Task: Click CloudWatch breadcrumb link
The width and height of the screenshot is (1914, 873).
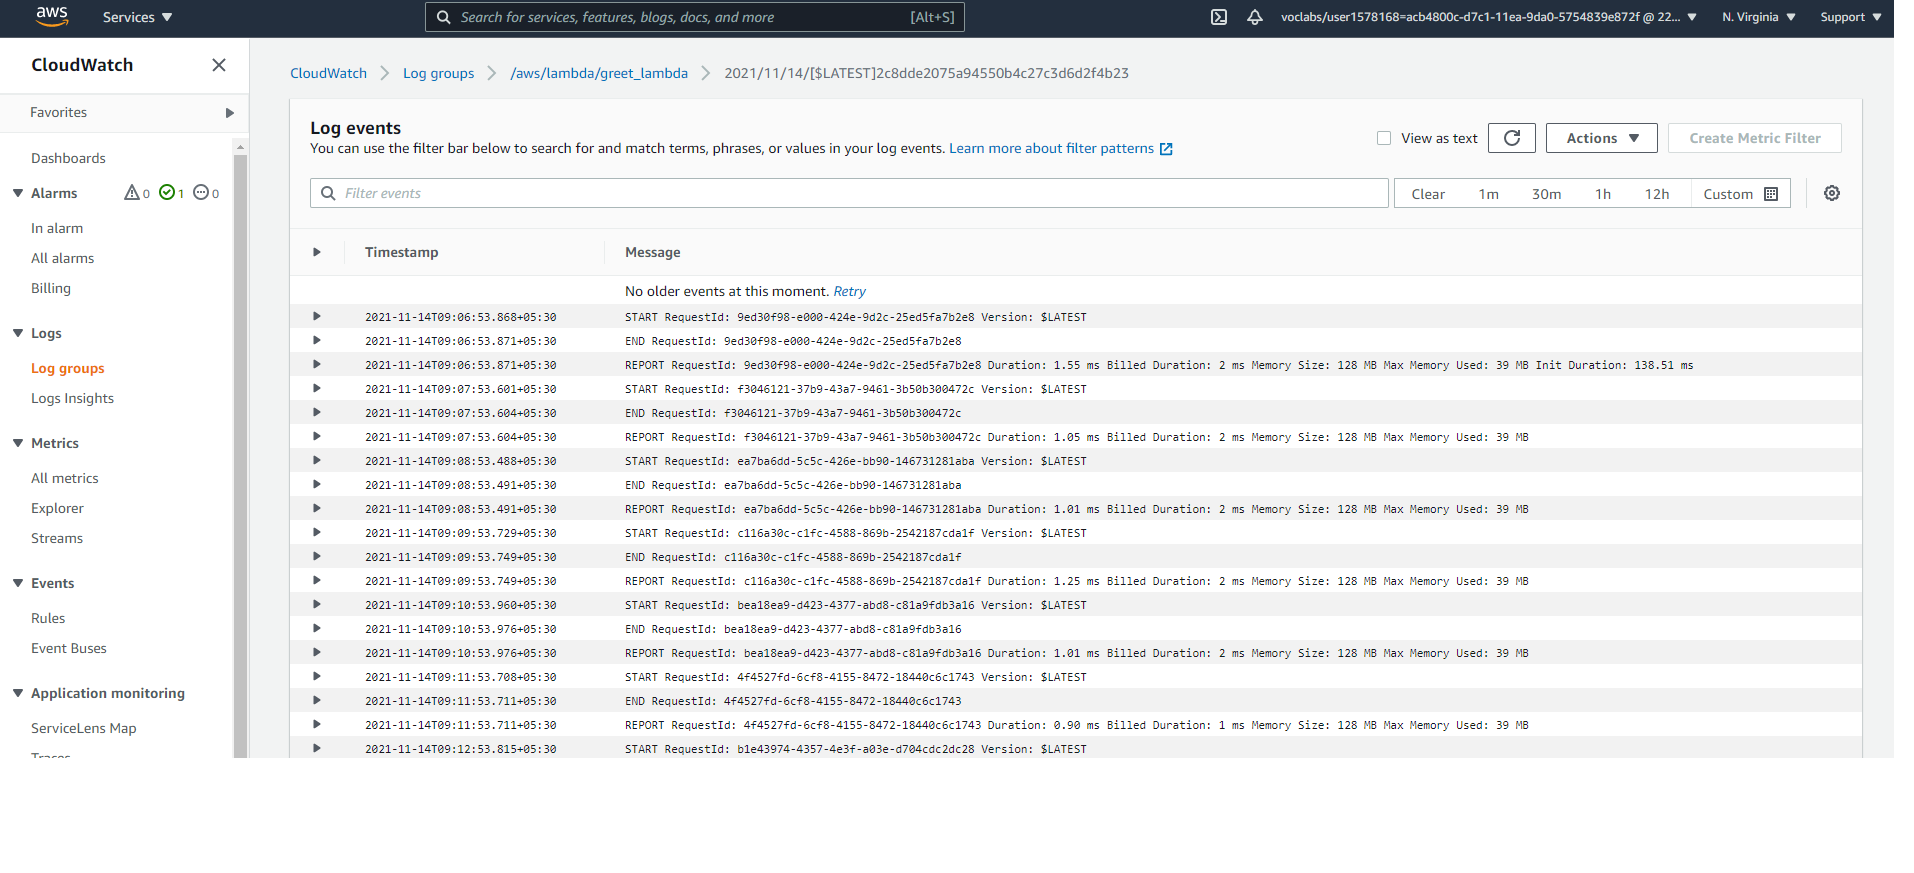Action: point(328,73)
